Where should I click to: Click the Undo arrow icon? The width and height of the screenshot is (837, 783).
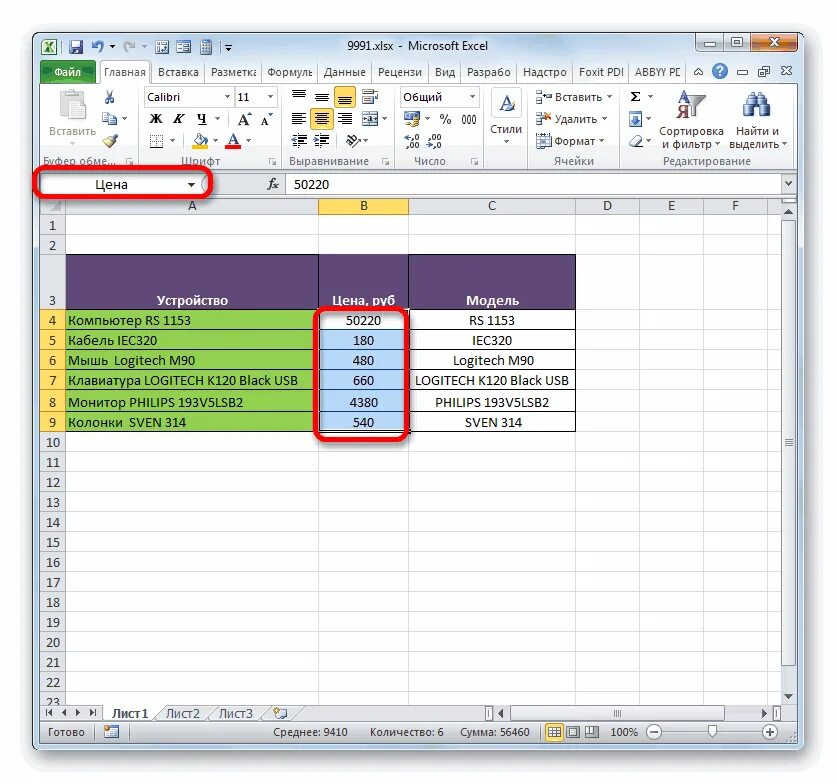(x=97, y=47)
